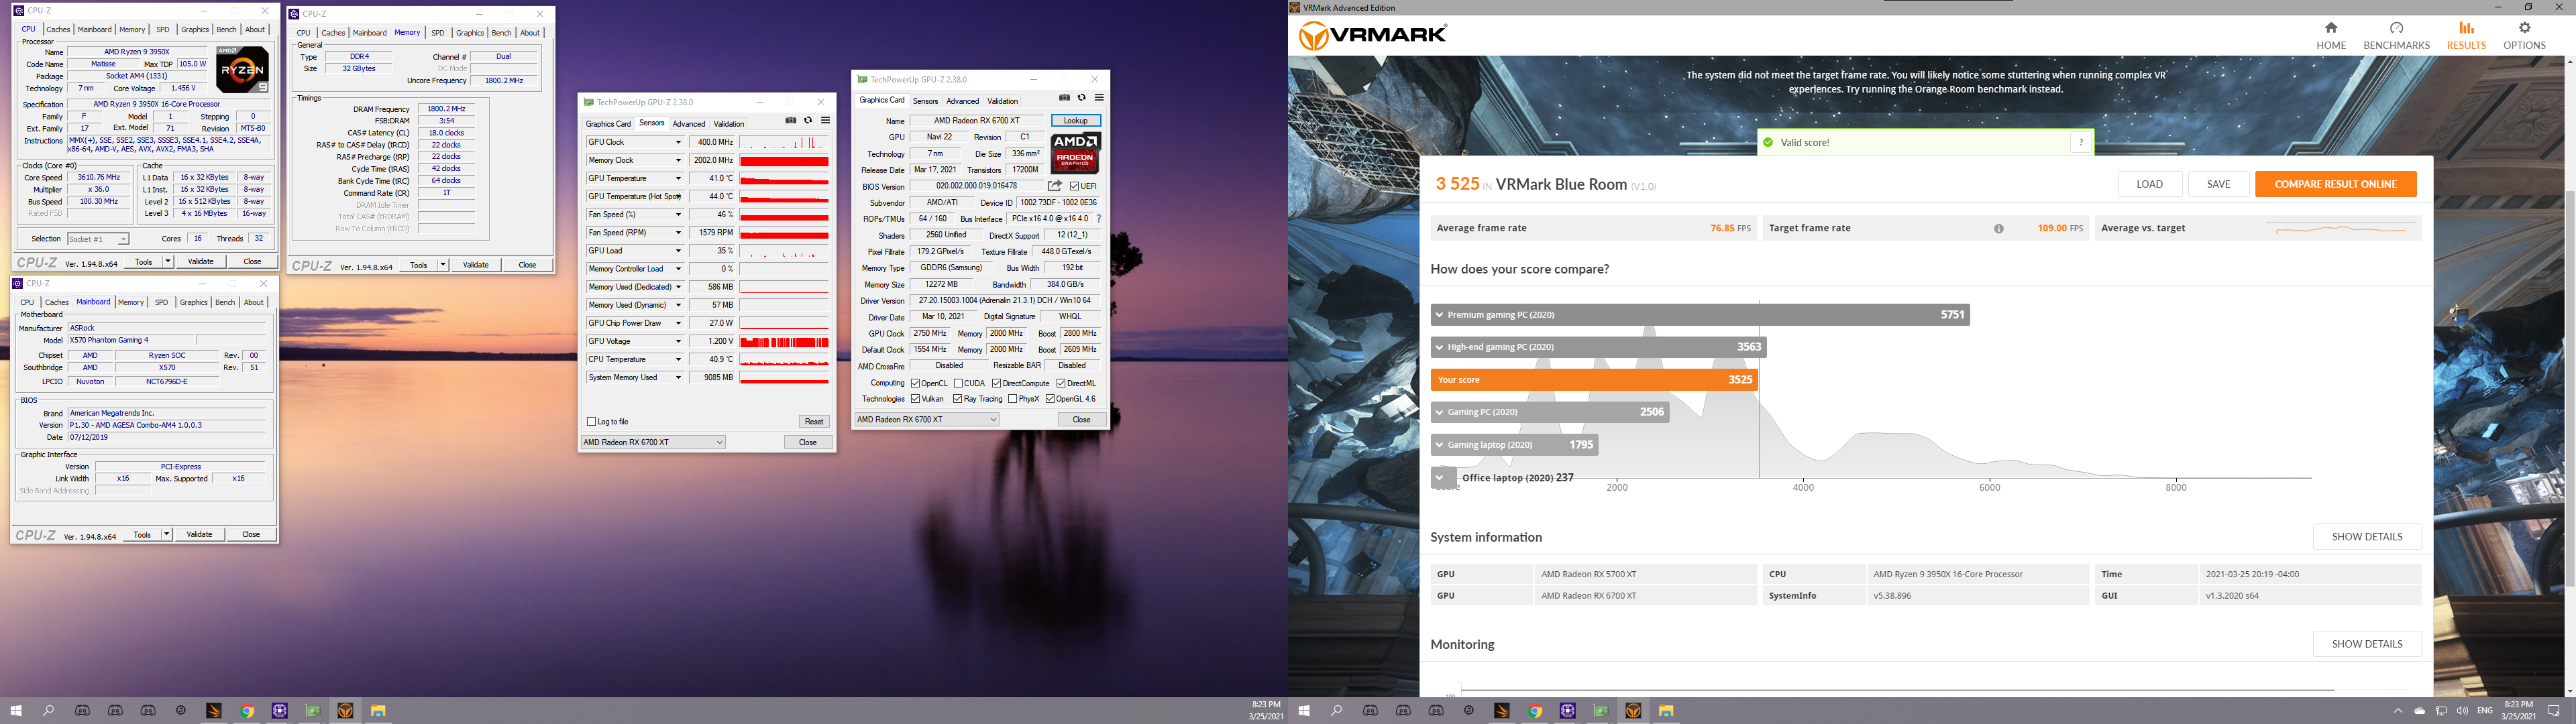2576x724 pixels.
Task: Open Validation tab in GPU-Z Graphics Card window
Action: tap(1002, 101)
